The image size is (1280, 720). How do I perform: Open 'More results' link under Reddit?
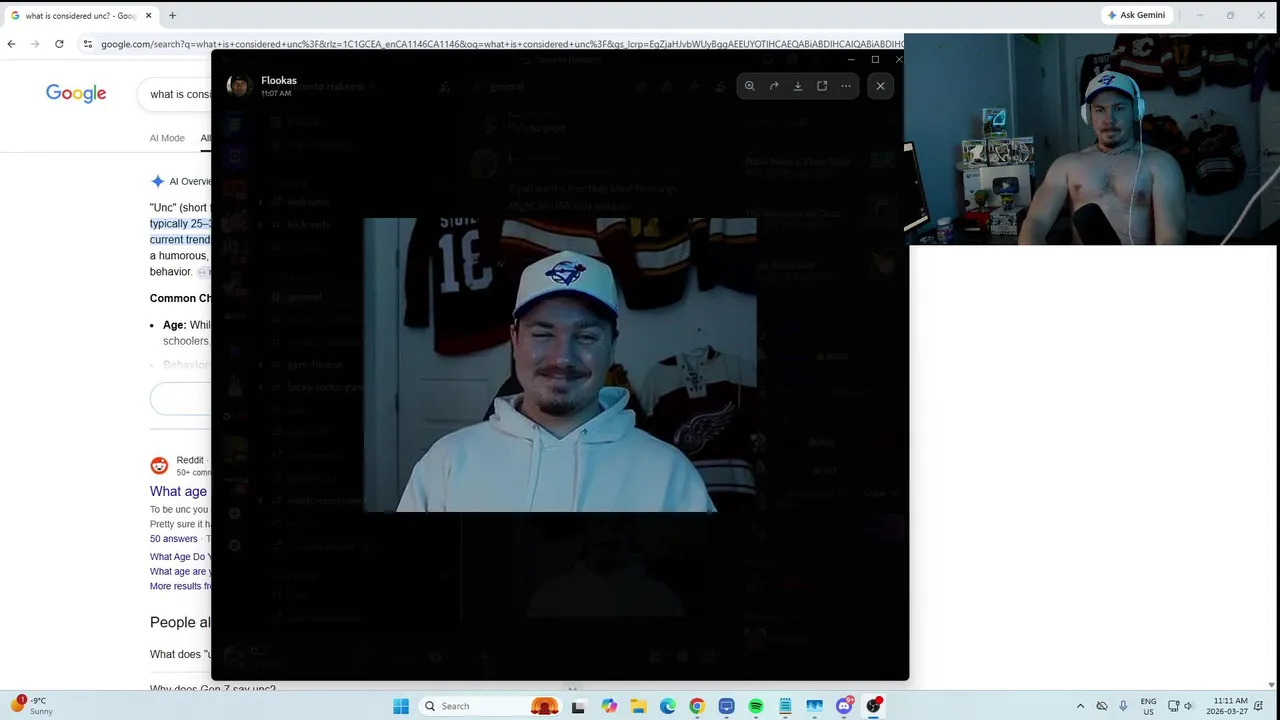click(x=180, y=586)
